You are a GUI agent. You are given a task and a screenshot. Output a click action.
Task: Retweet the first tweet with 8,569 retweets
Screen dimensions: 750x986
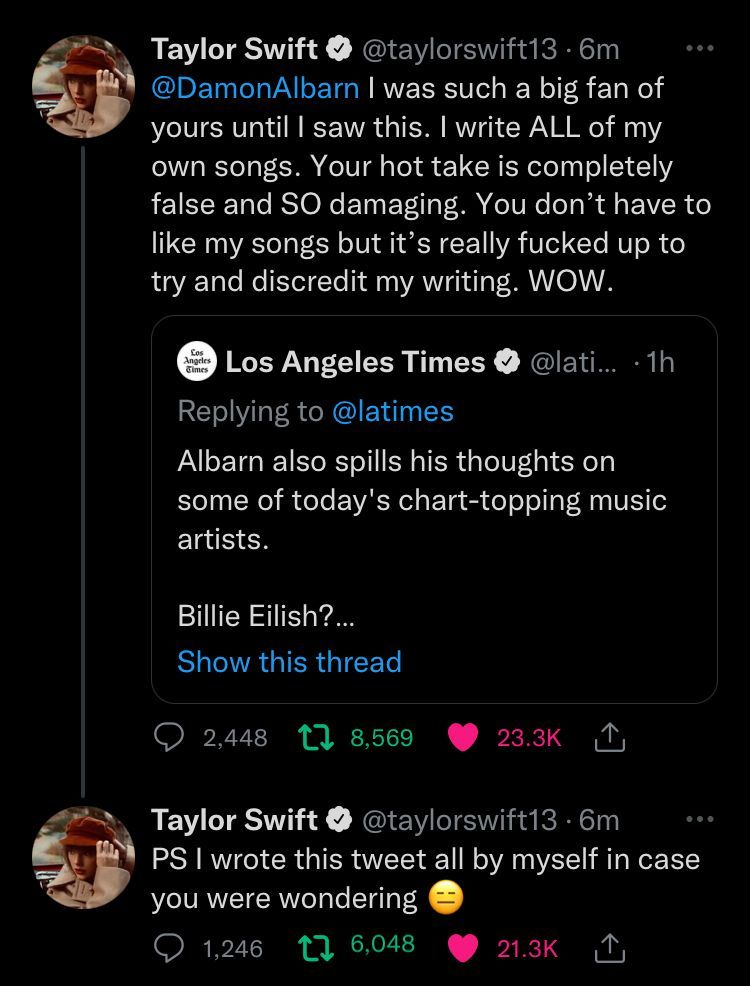pos(316,738)
